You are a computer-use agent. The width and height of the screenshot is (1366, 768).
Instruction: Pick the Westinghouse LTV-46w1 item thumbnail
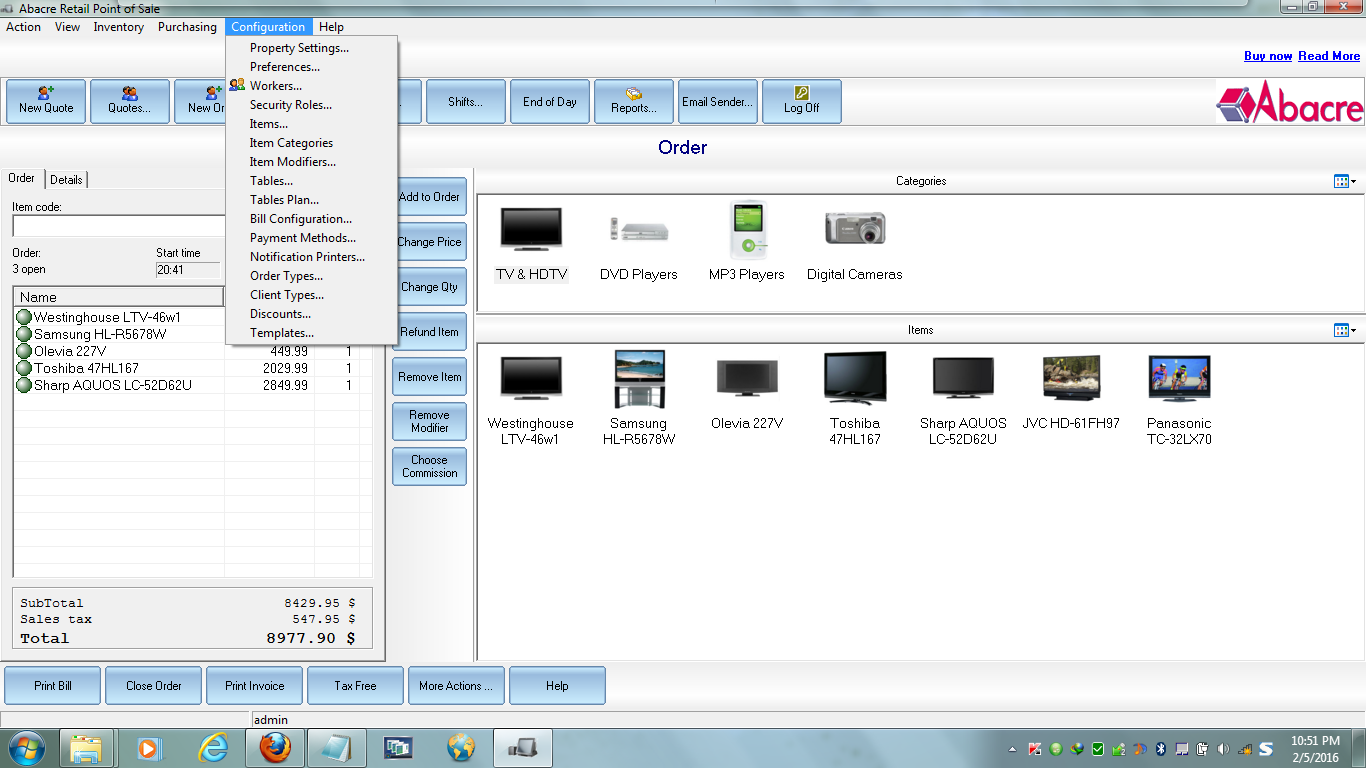tap(531, 399)
